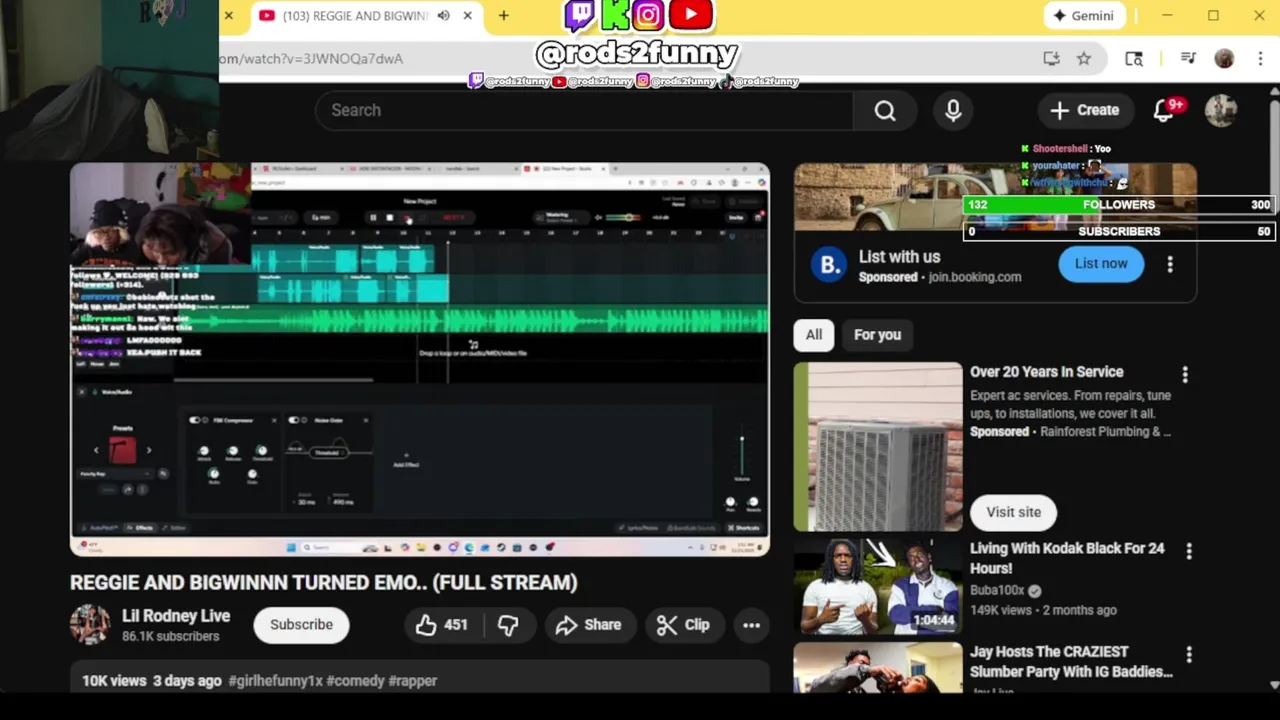1280x720 pixels.
Task: Search with your voice microphone
Action: pyautogui.click(x=953, y=110)
